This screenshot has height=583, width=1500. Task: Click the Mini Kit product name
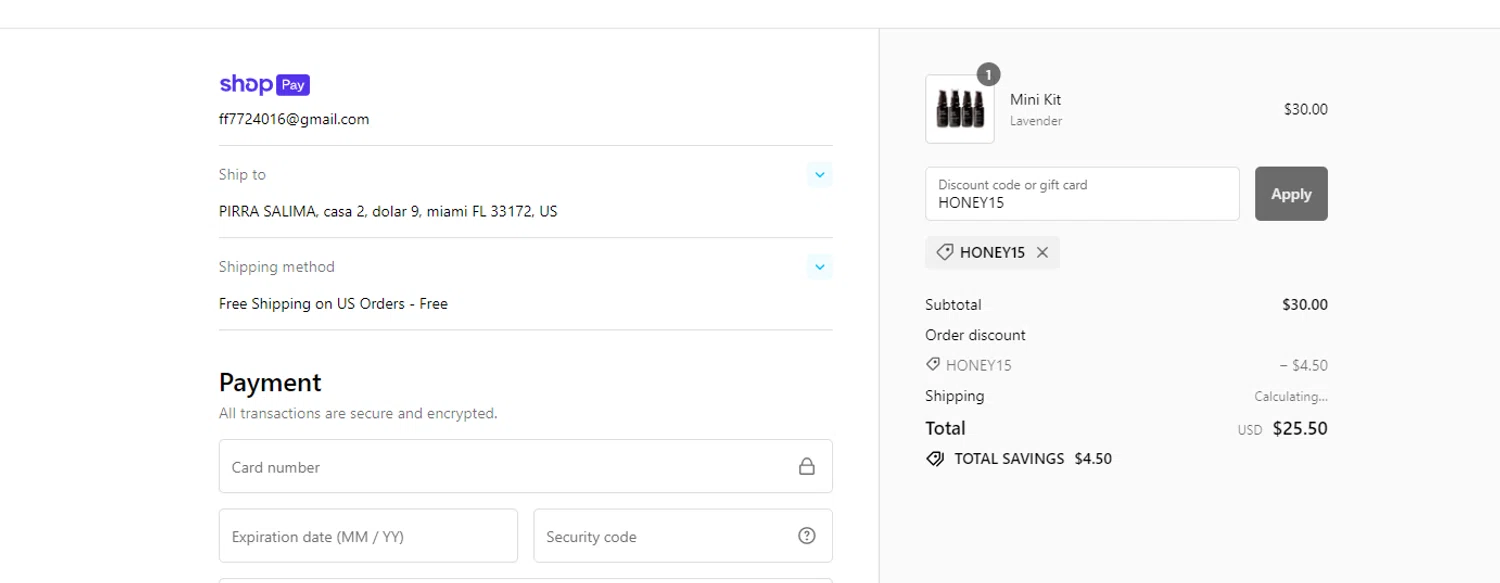click(x=1035, y=100)
